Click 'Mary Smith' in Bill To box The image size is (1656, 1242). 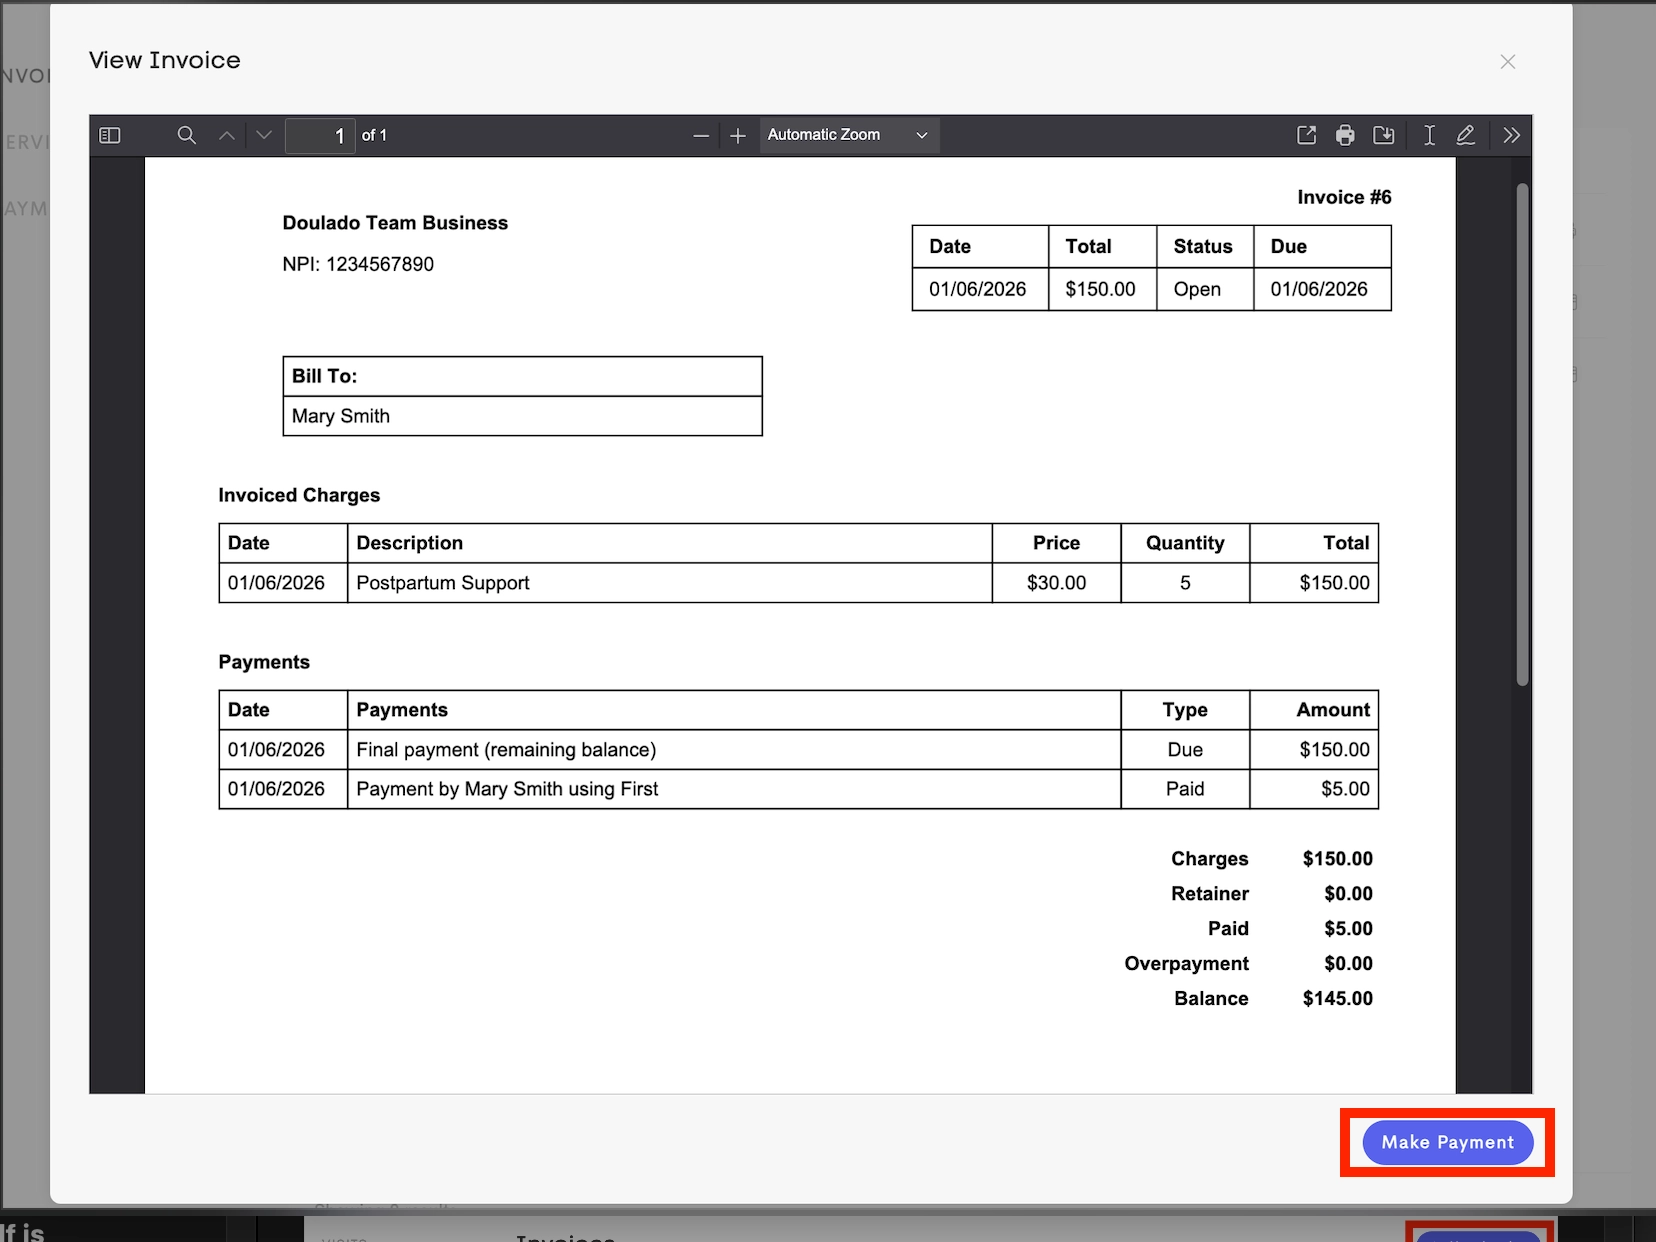(x=341, y=416)
